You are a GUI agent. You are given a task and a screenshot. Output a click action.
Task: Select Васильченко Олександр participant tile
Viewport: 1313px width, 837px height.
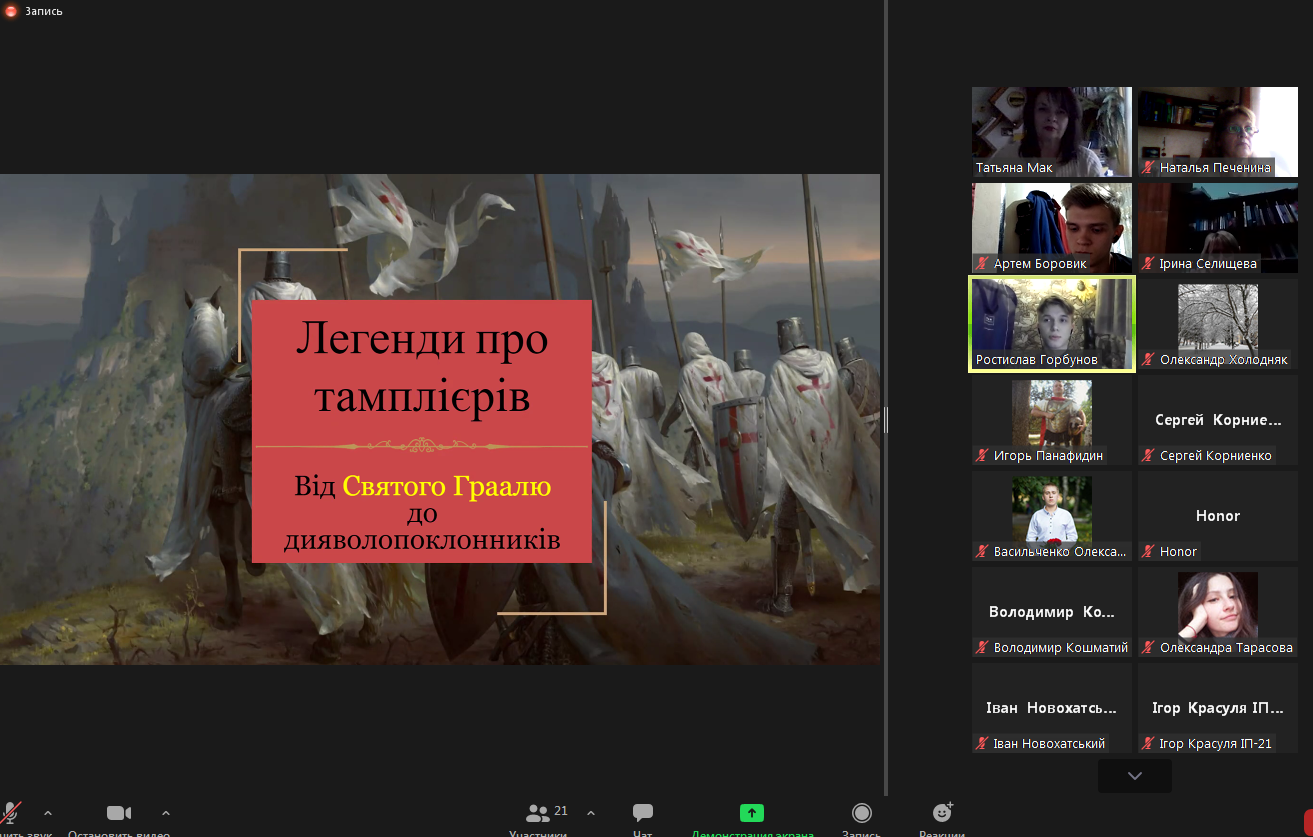[1052, 516]
